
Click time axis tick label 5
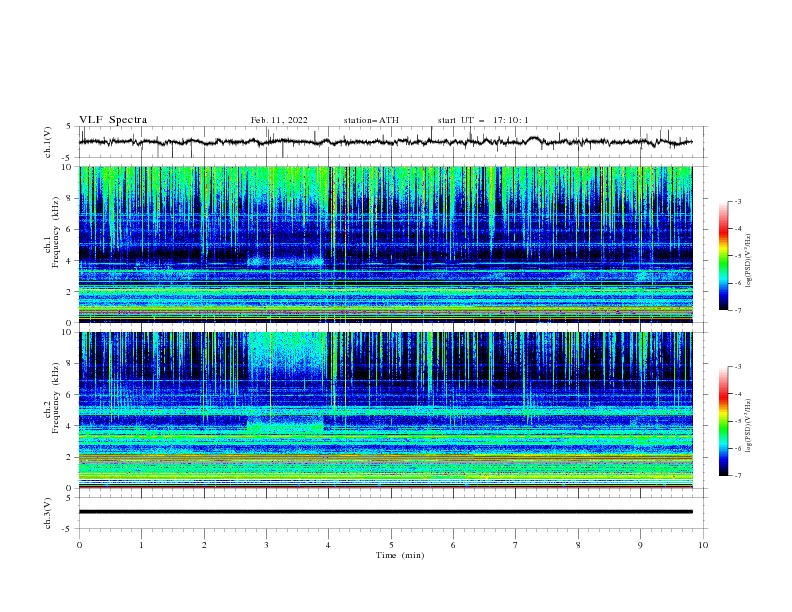[391, 545]
